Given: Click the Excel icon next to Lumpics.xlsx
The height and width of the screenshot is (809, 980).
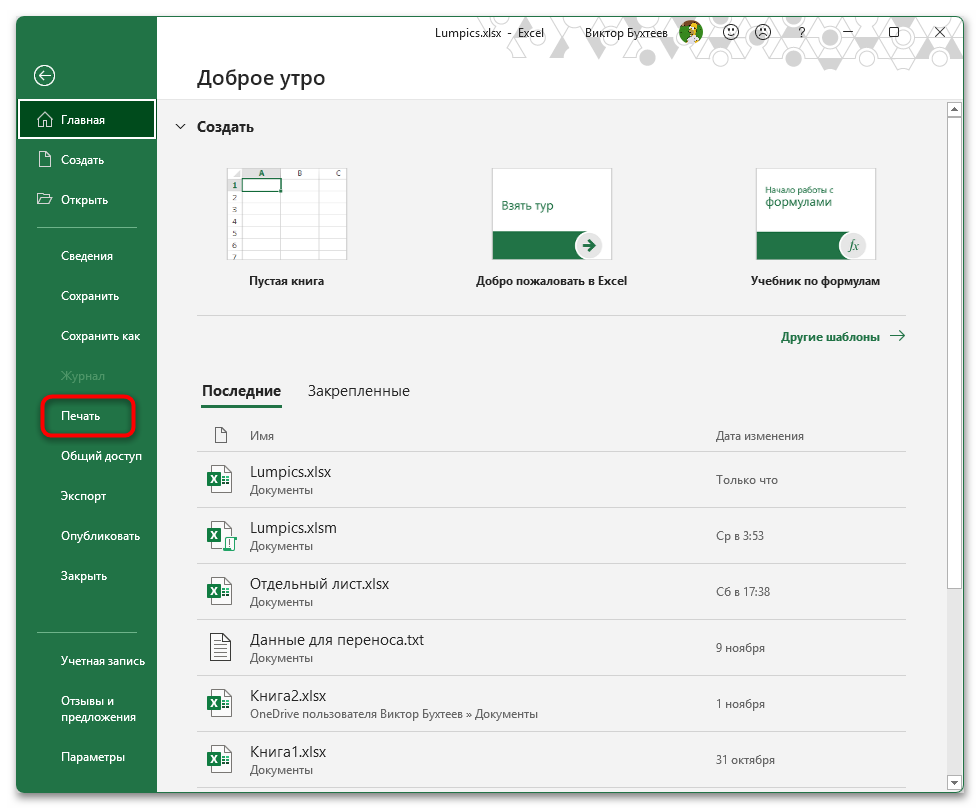Looking at the screenshot, I should tap(220, 479).
